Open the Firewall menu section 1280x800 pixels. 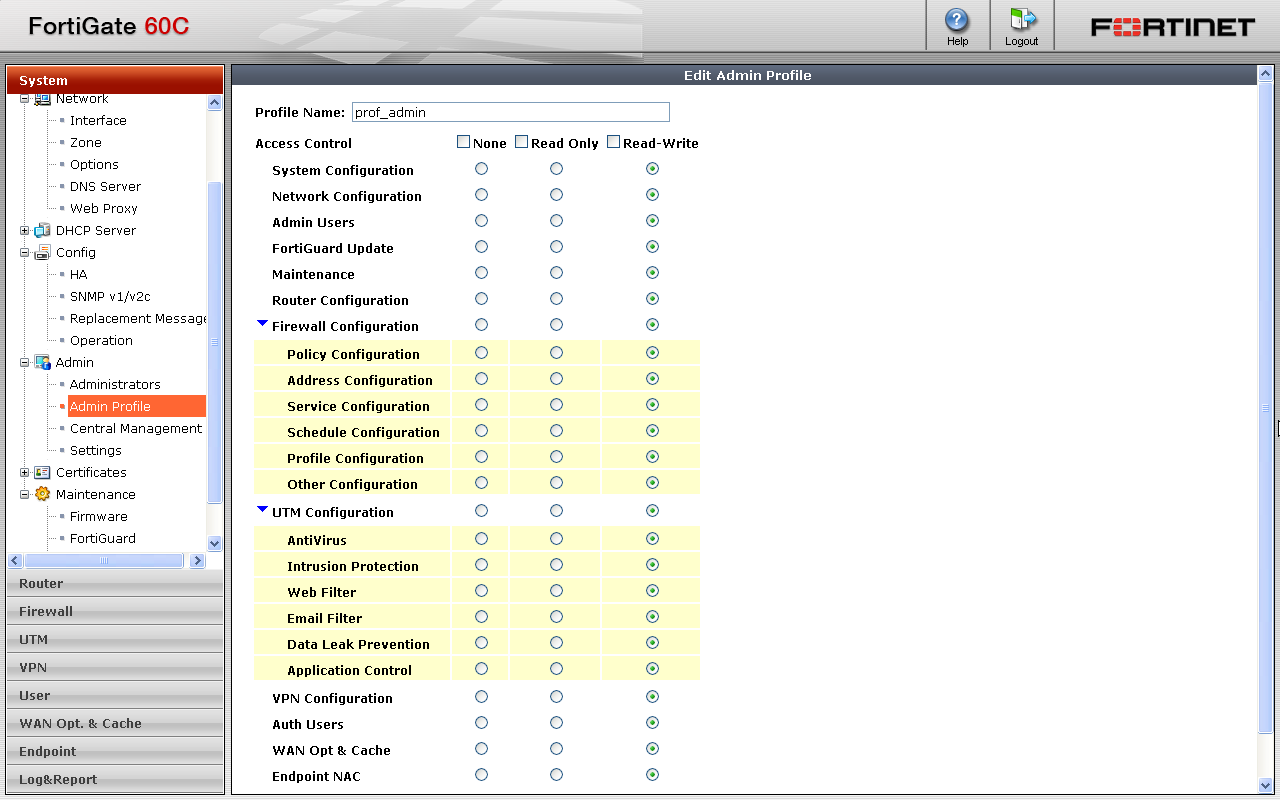tap(115, 611)
